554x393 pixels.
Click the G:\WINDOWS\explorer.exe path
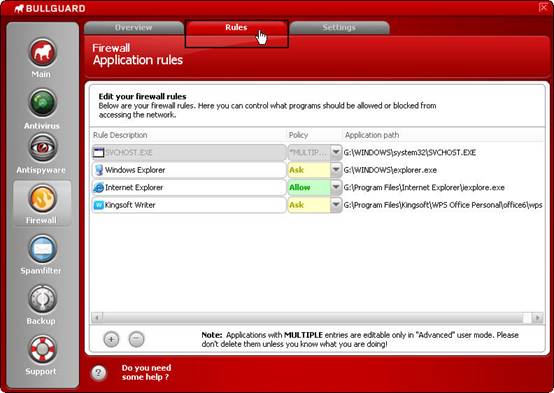pyautogui.click(x=390, y=170)
